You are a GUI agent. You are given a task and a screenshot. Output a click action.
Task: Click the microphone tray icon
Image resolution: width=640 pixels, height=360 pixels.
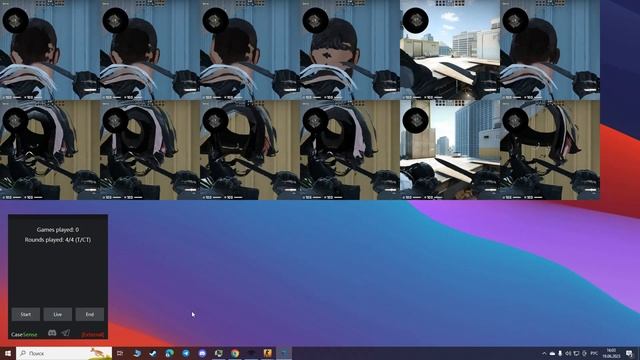coord(560,353)
